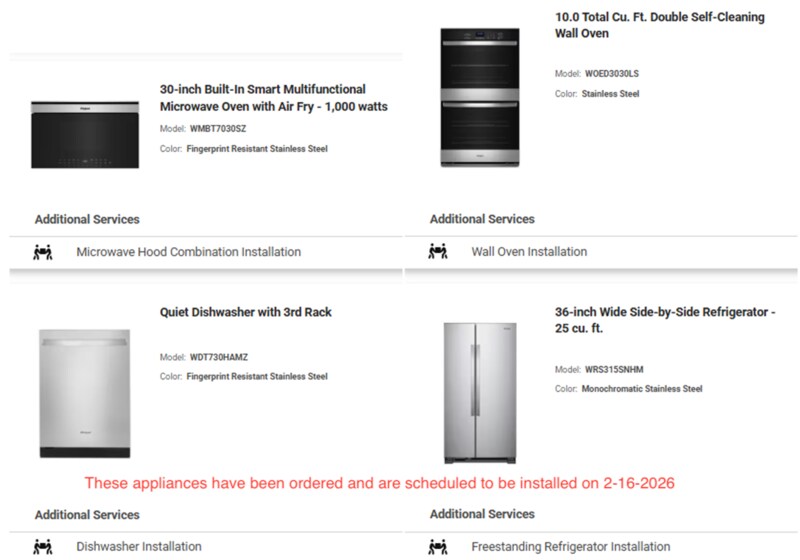Screen dimensions: 800x560
Task: Open the dishwasher product image
Action: (85, 392)
